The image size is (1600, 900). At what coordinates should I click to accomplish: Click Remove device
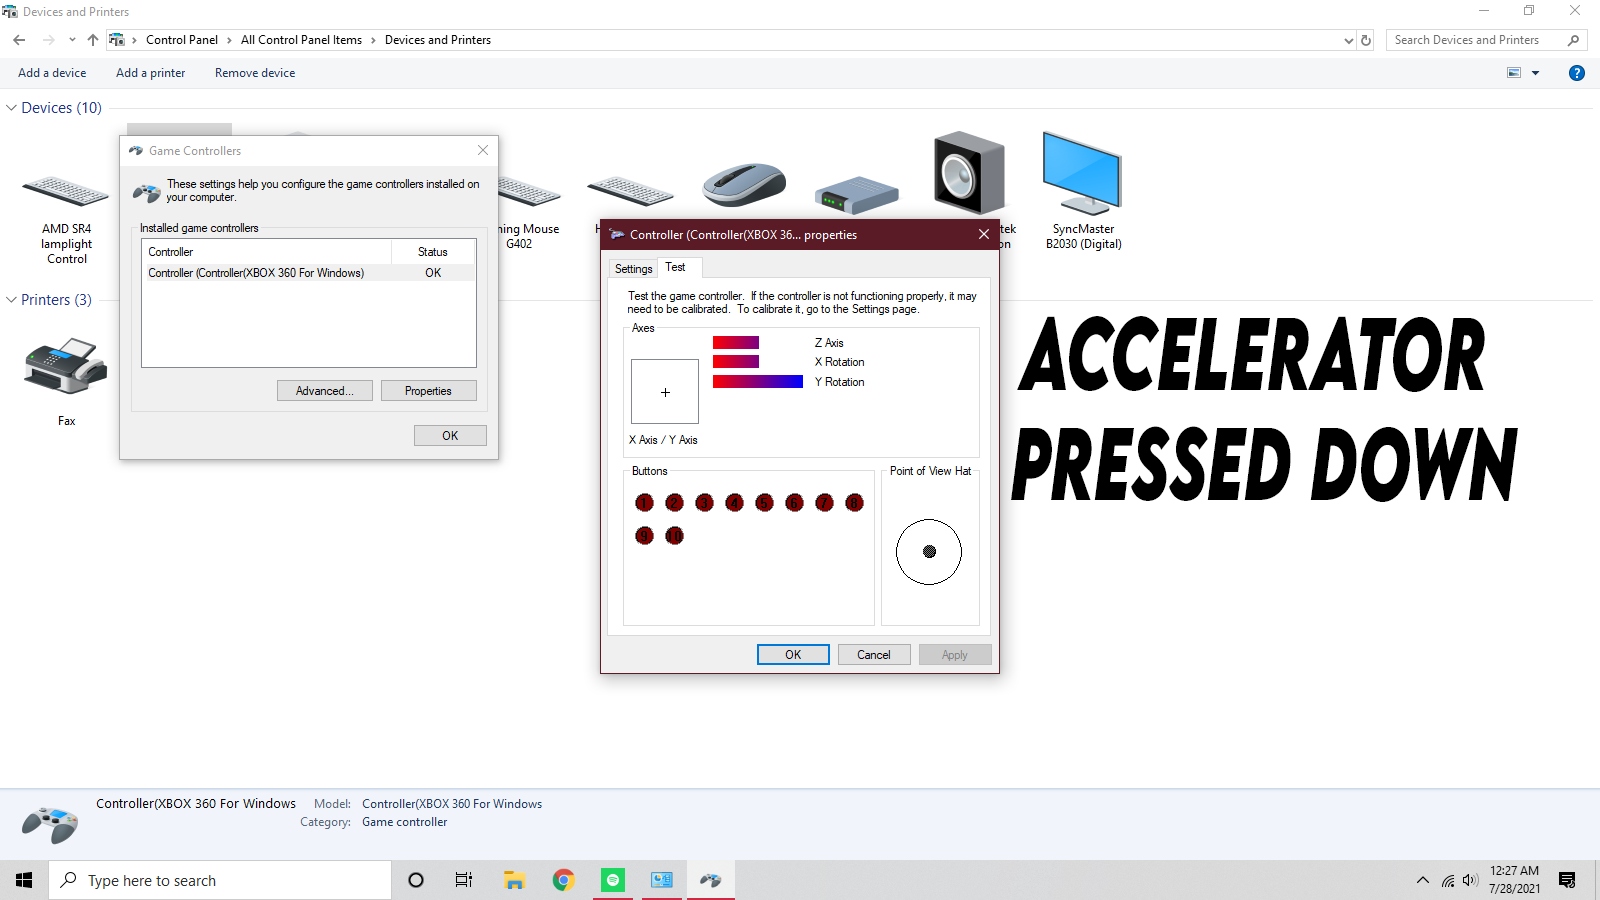[x=255, y=73]
